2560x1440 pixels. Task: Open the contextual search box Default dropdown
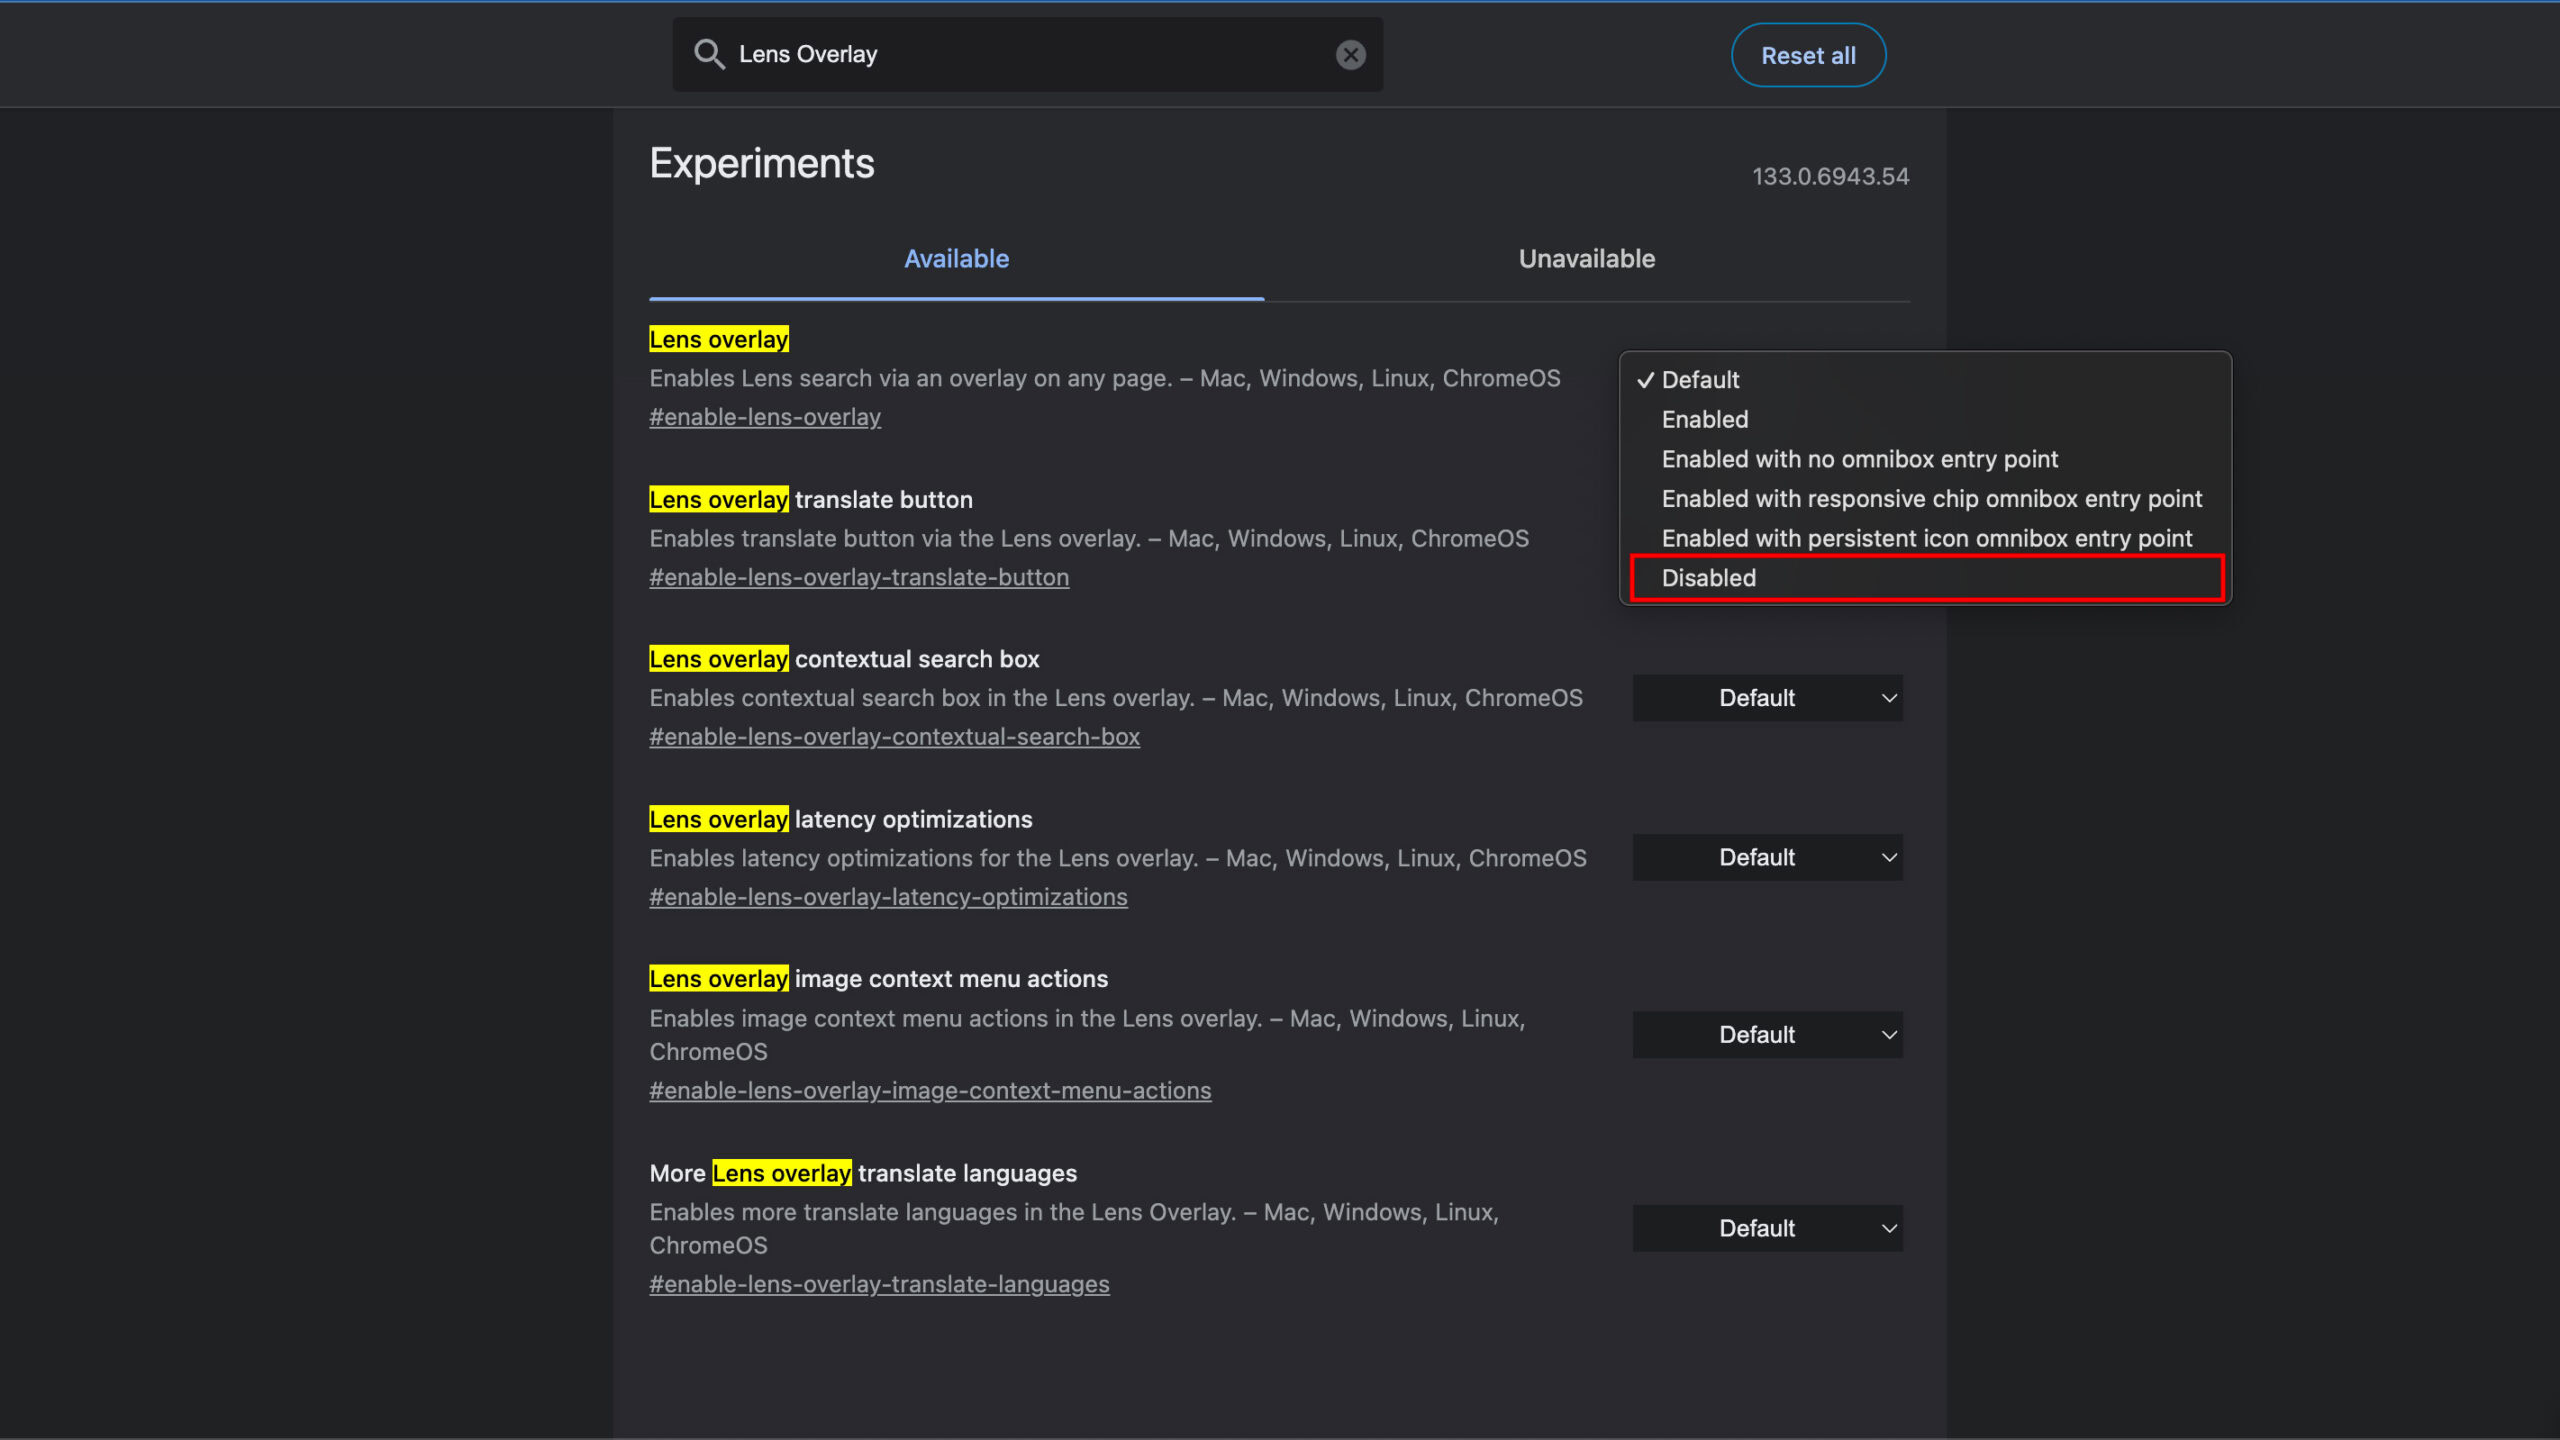[x=1767, y=698]
